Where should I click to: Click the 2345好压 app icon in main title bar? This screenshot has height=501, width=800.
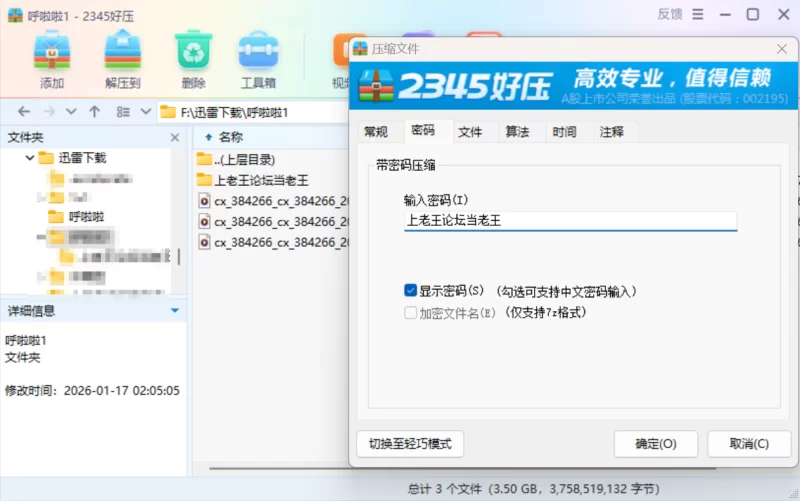[x=15, y=15]
